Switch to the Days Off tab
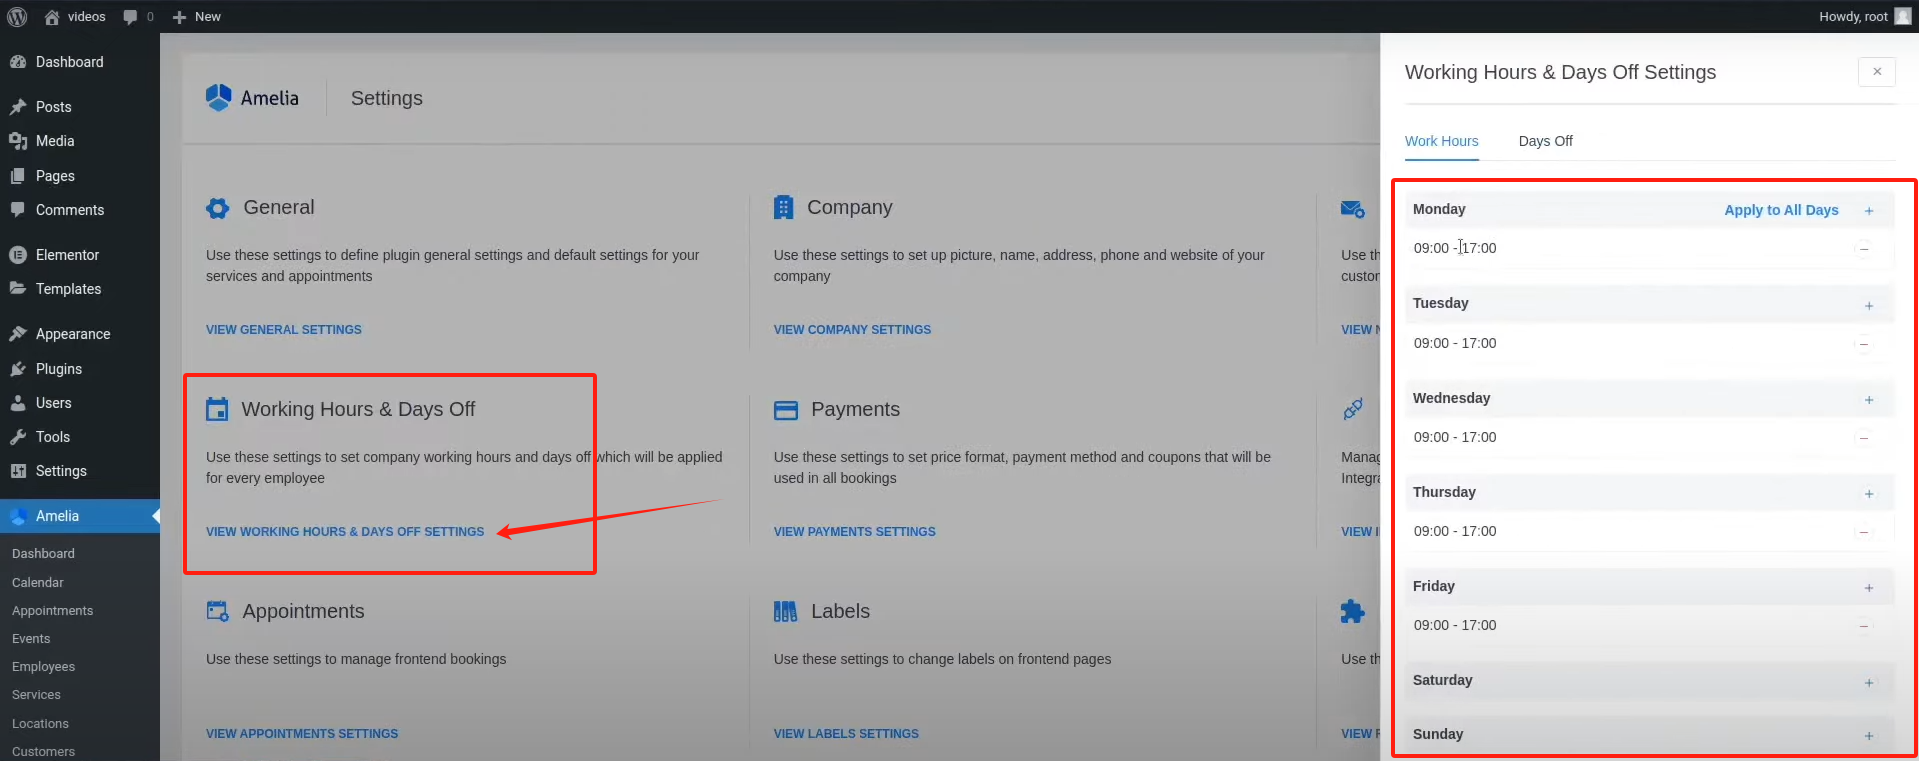 tap(1545, 141)
